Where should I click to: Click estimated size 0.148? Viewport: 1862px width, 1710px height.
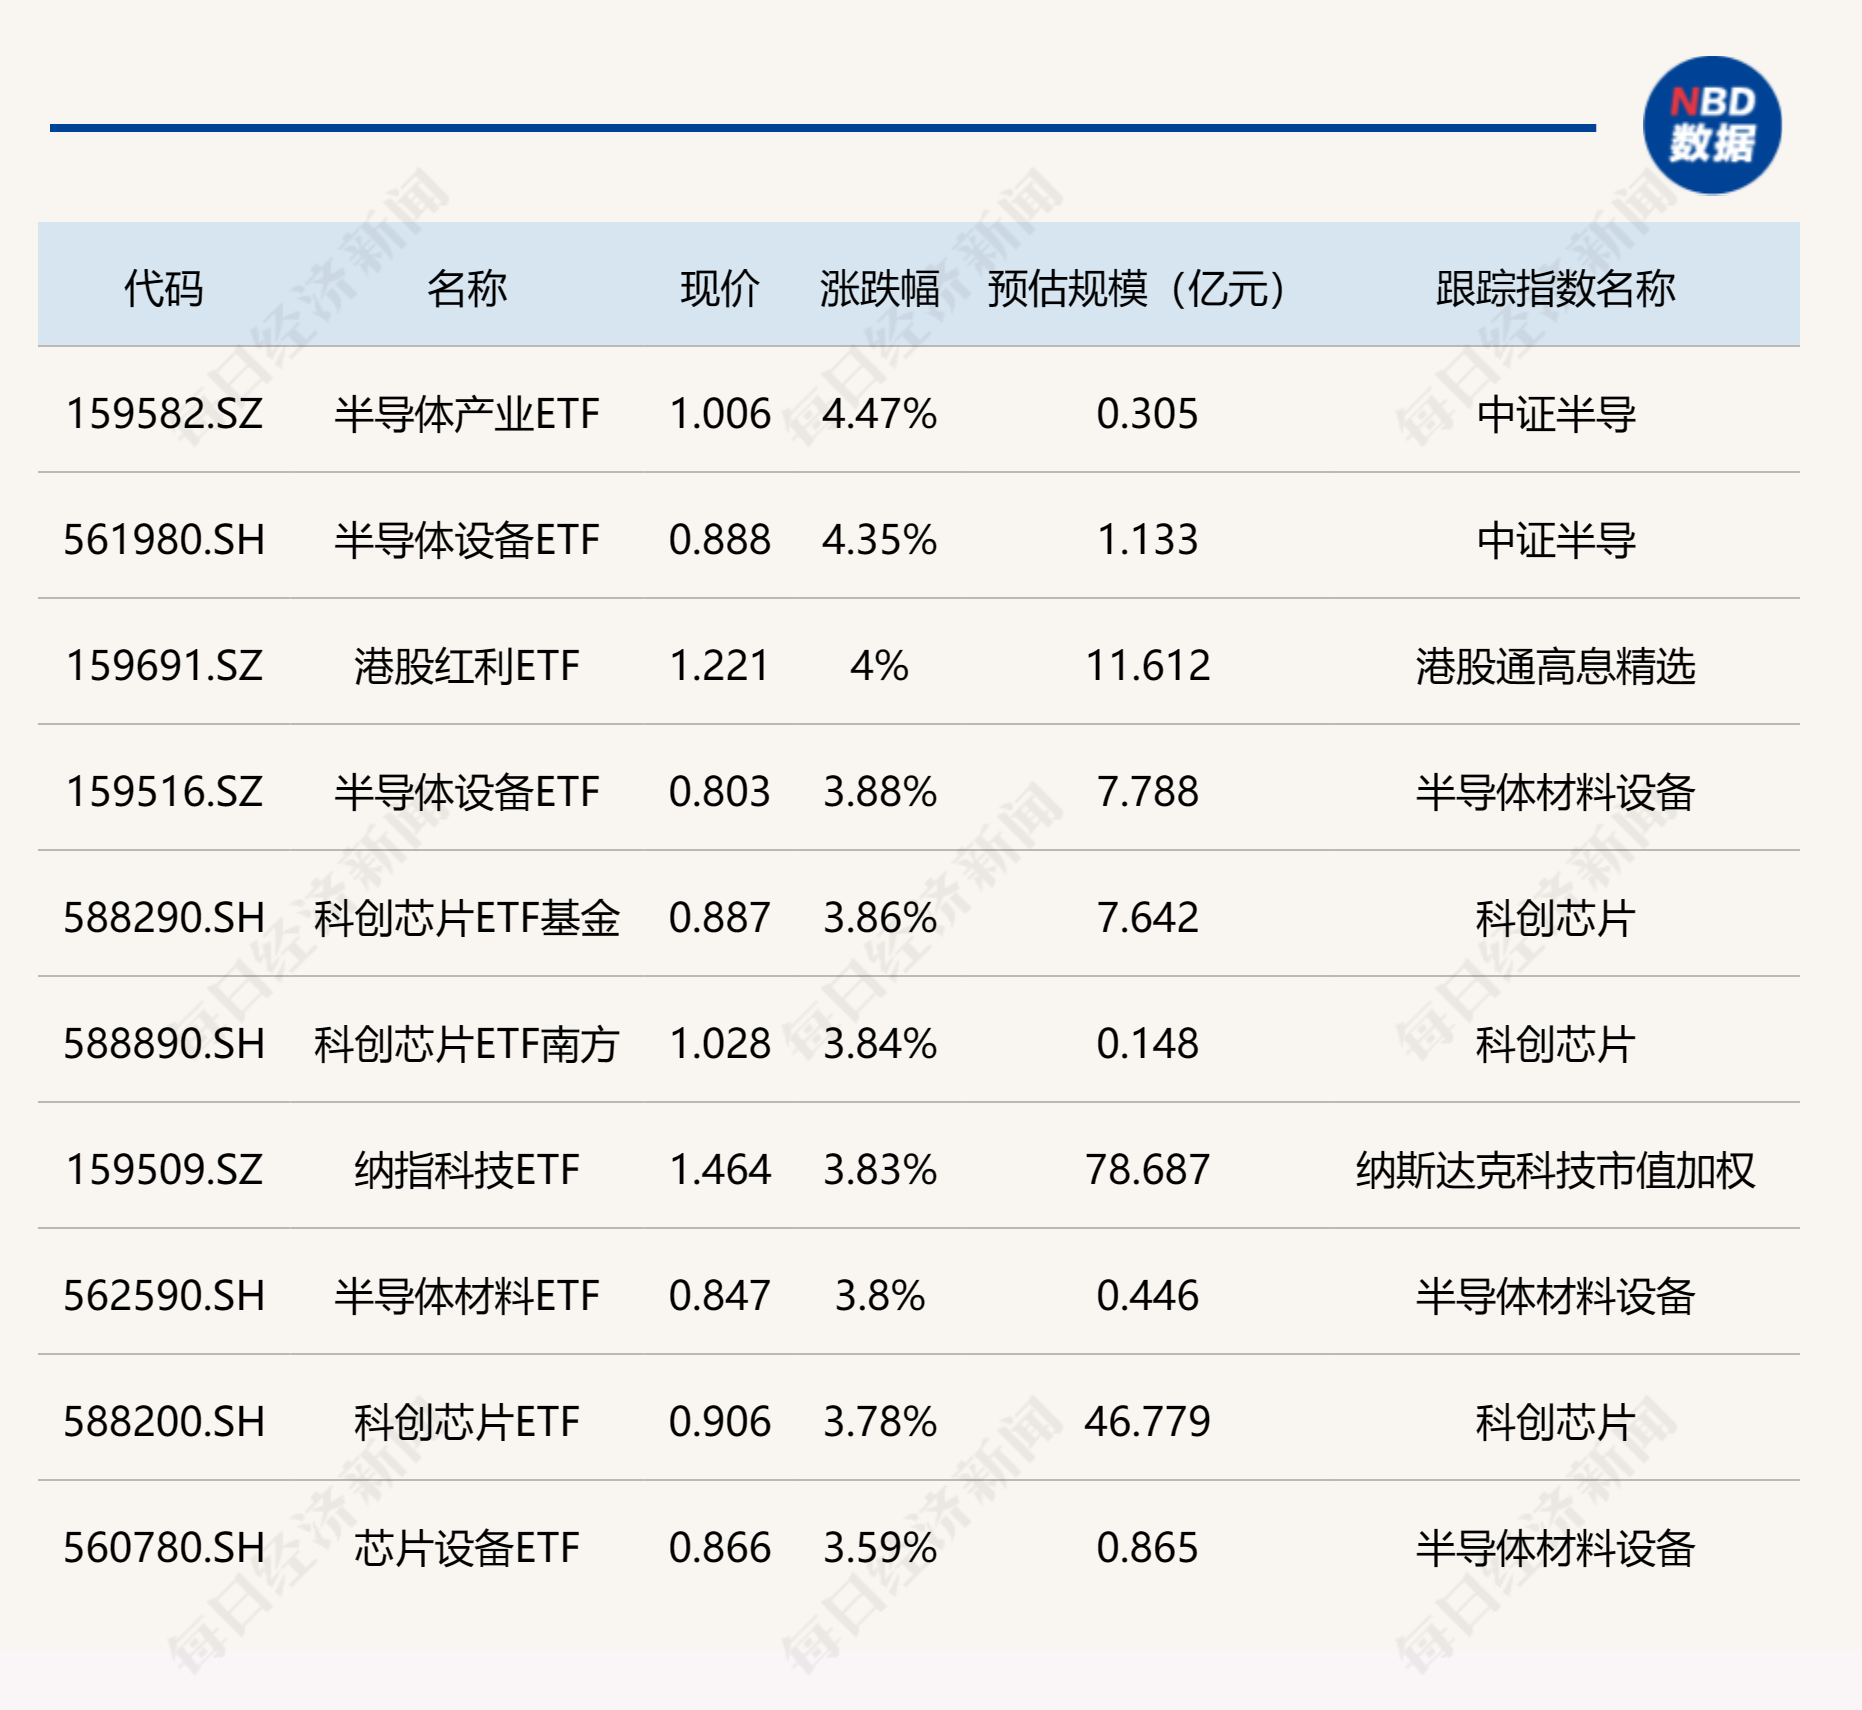(x=1147, y=1044)
